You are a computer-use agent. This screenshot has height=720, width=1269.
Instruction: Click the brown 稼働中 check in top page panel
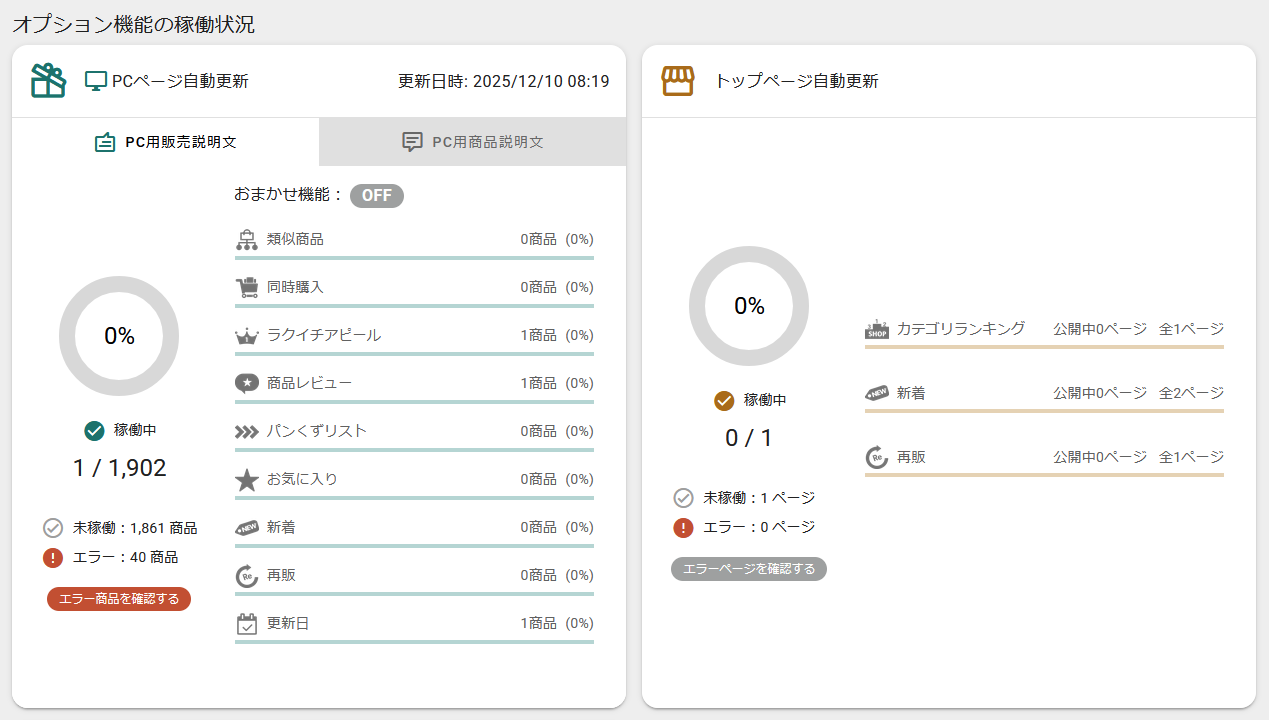725,401
